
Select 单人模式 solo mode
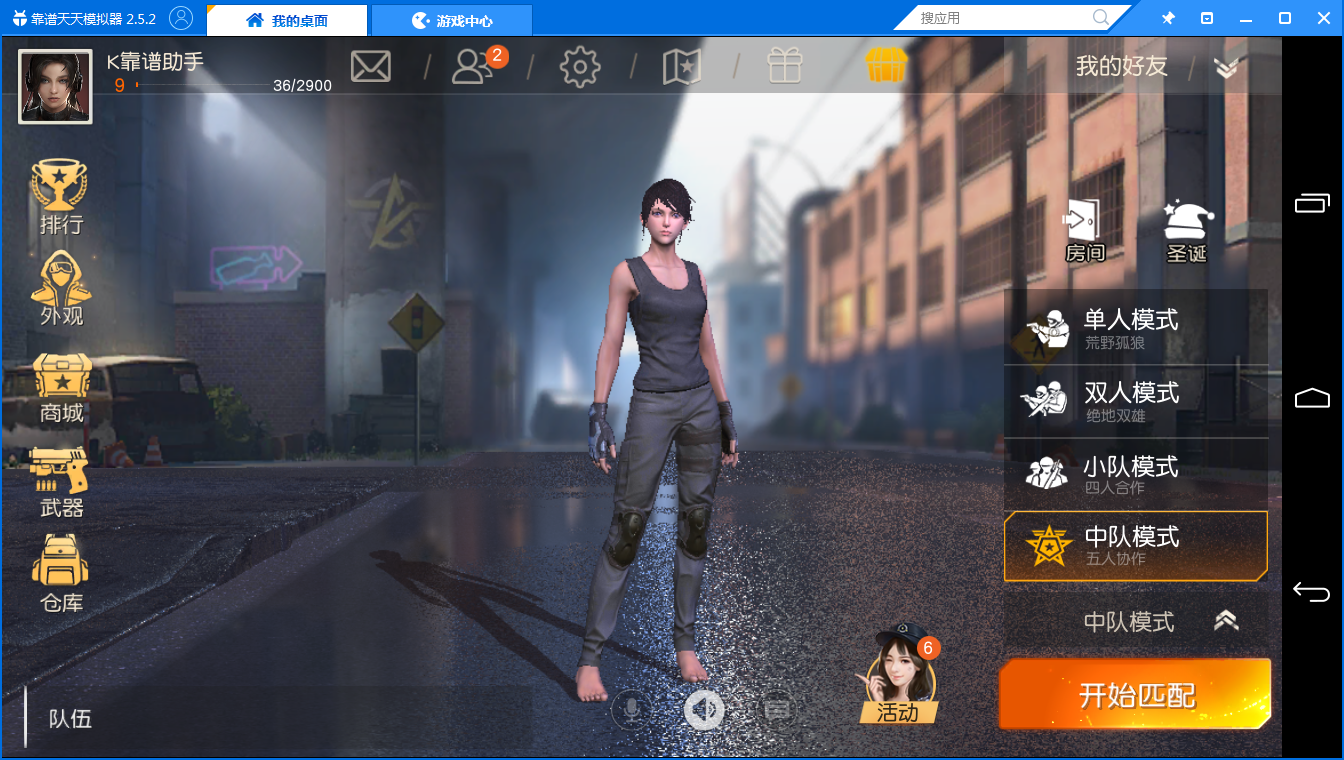1136,327
